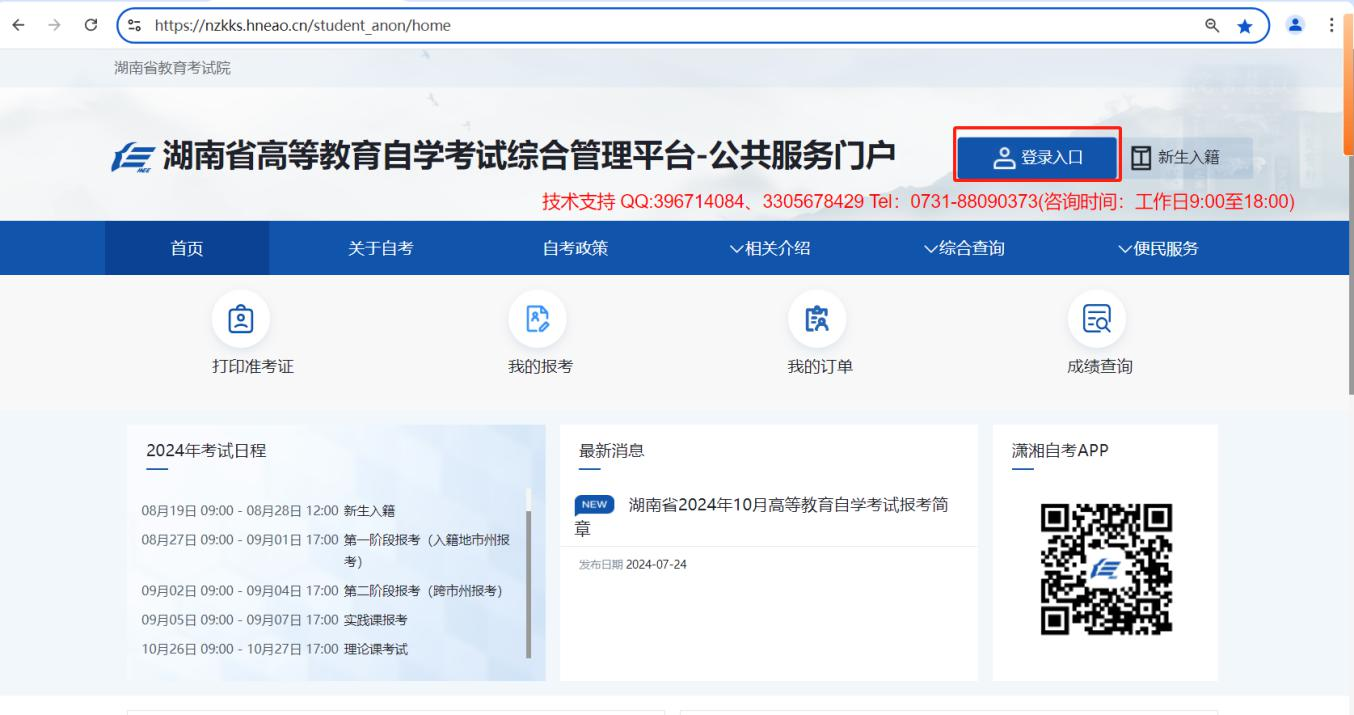Screen dimensions: 1354x715
Task: Click the browser reload icon
Action: 91,25
